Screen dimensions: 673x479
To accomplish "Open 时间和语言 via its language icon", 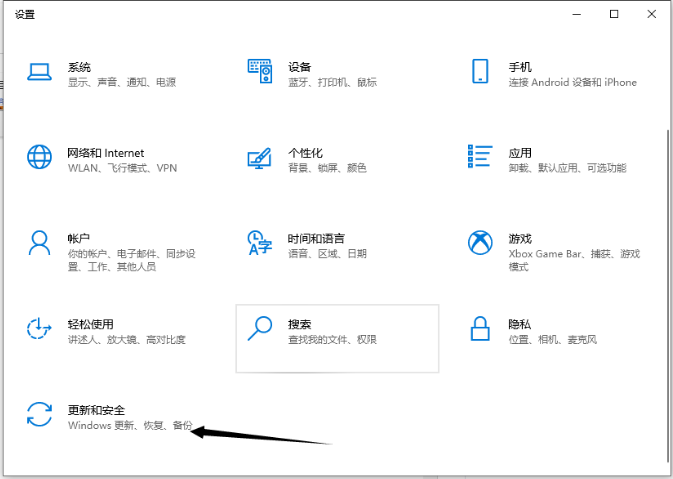I will tap(260, 243).
